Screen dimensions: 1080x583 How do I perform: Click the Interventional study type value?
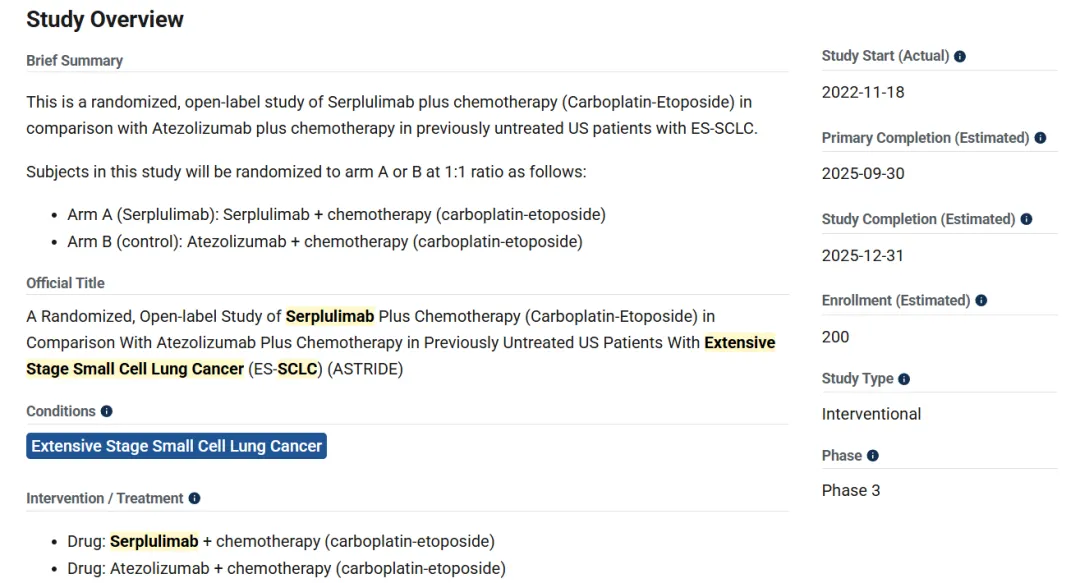pyautogui.click(x=871, y=414)
